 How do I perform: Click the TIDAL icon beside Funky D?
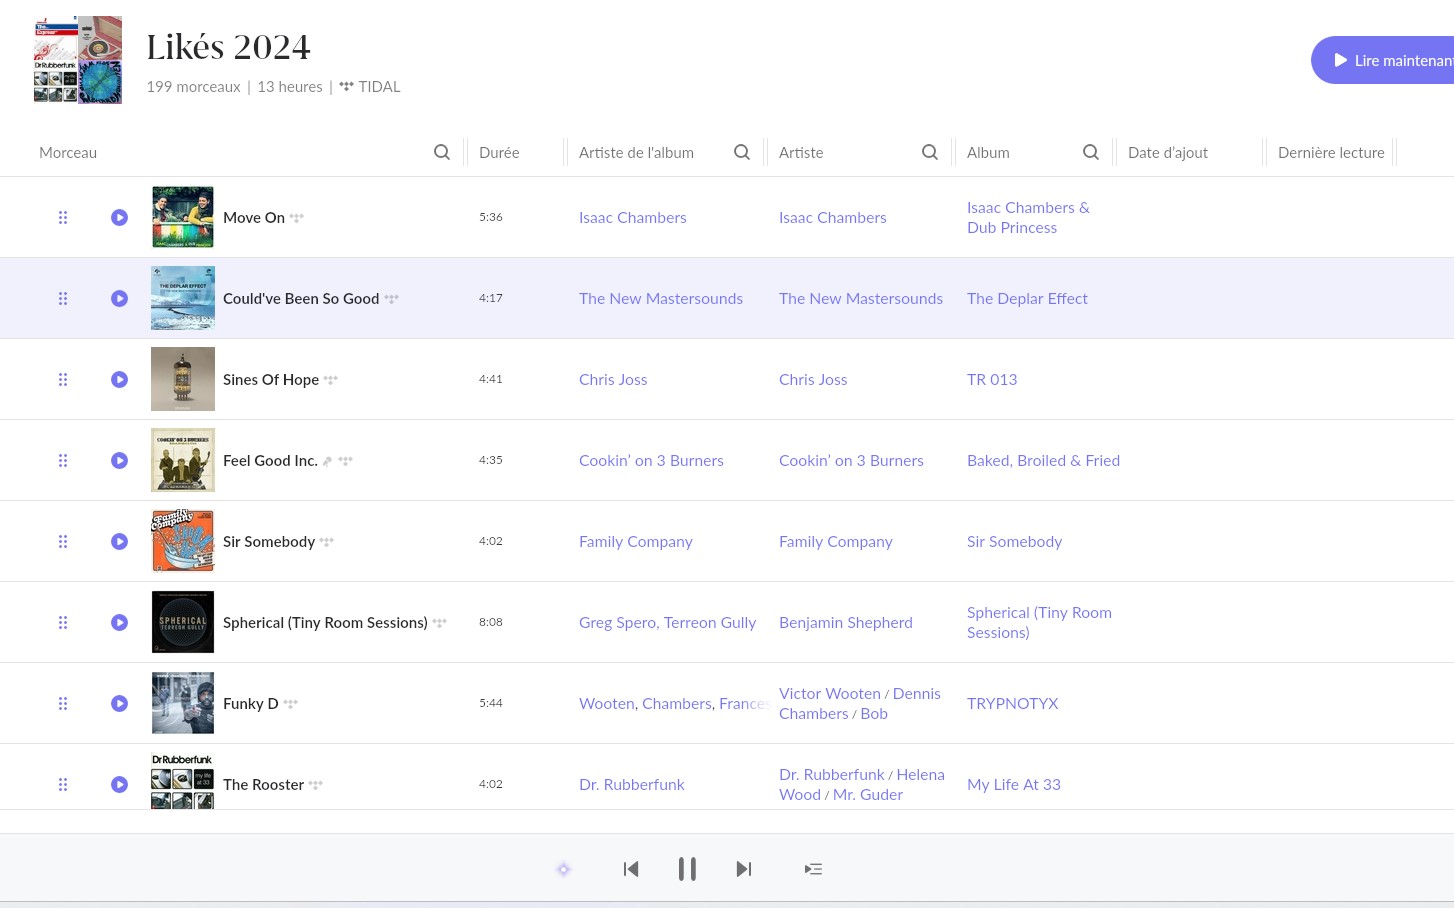(x=291, y=704)
